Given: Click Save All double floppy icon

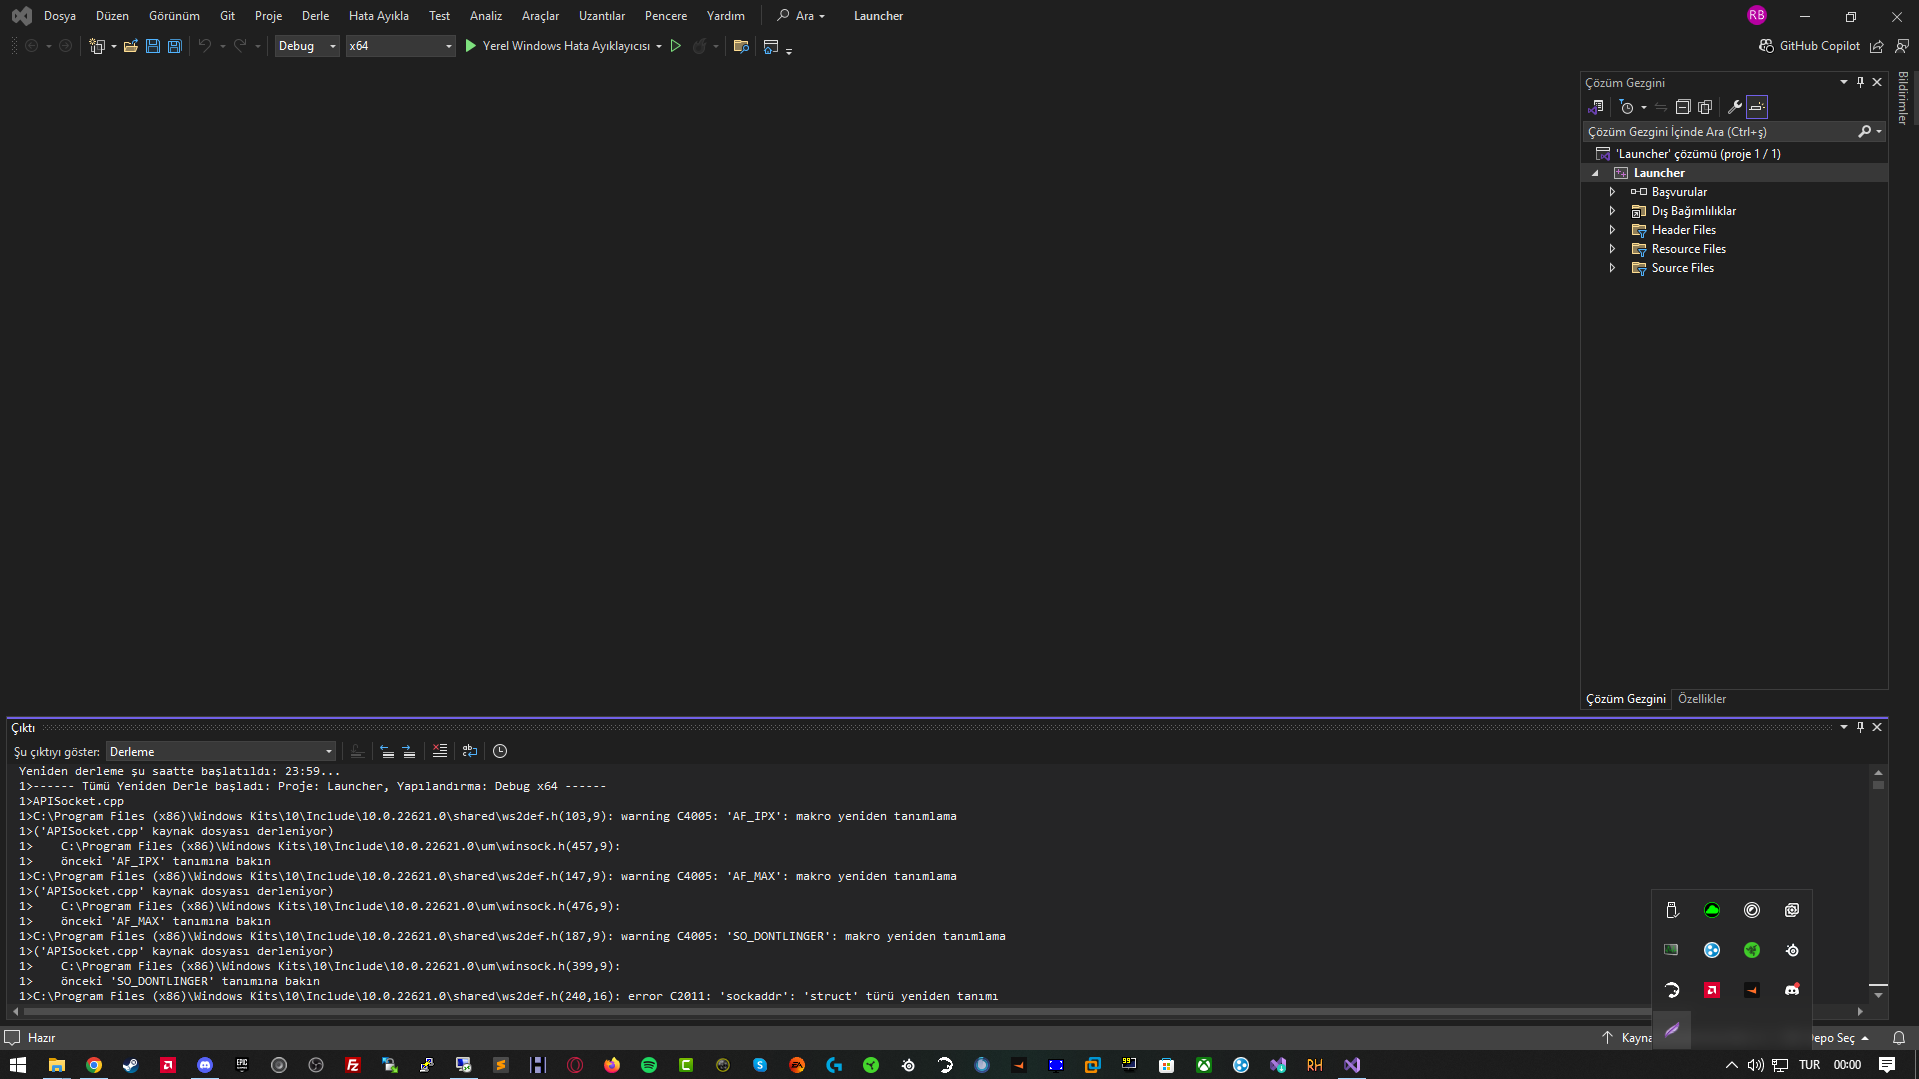Looking at the screenshot, I should coord(175,46).
